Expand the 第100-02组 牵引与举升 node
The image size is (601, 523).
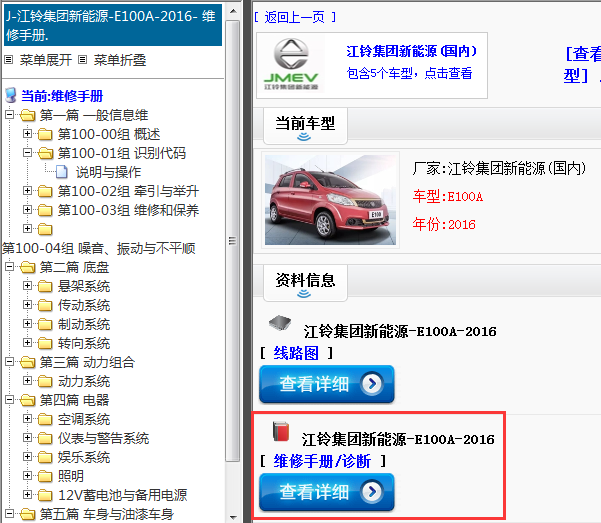[27, 191]
